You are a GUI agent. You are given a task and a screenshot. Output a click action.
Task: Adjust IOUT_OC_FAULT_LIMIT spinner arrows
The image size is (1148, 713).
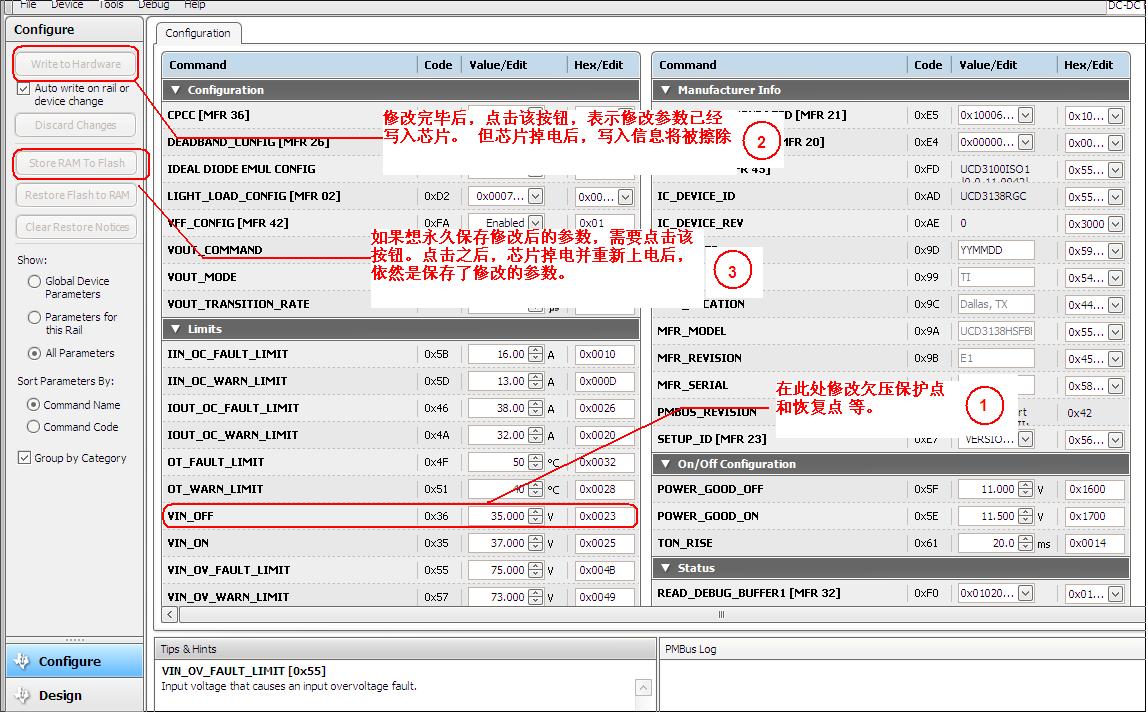(536, 408)
